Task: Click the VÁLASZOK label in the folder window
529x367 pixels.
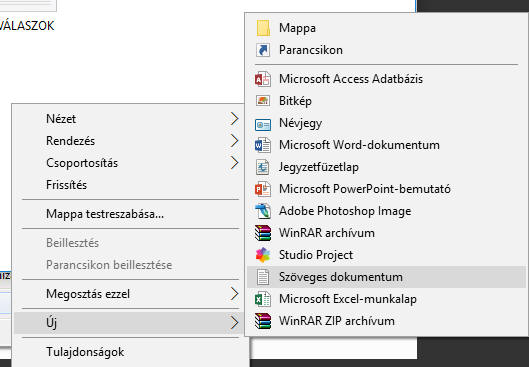Action: click(x=27, y=26)
